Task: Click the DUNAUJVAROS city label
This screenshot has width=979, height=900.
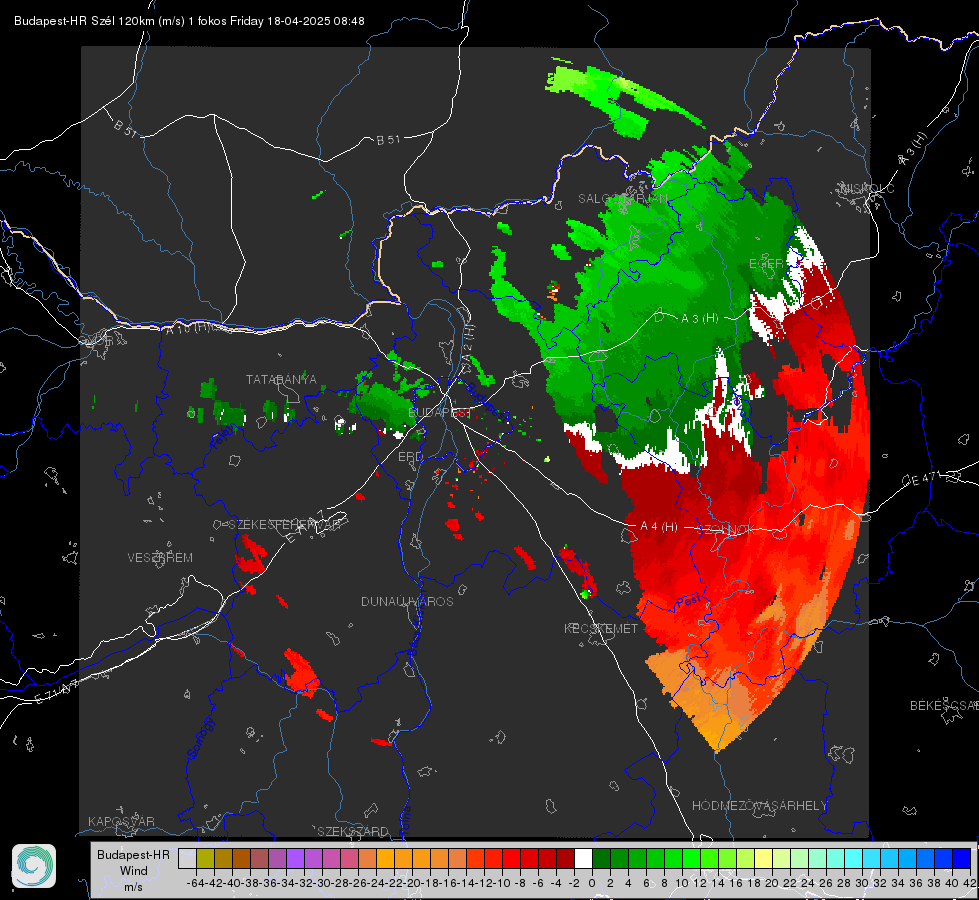Action: tap(407, 601)
